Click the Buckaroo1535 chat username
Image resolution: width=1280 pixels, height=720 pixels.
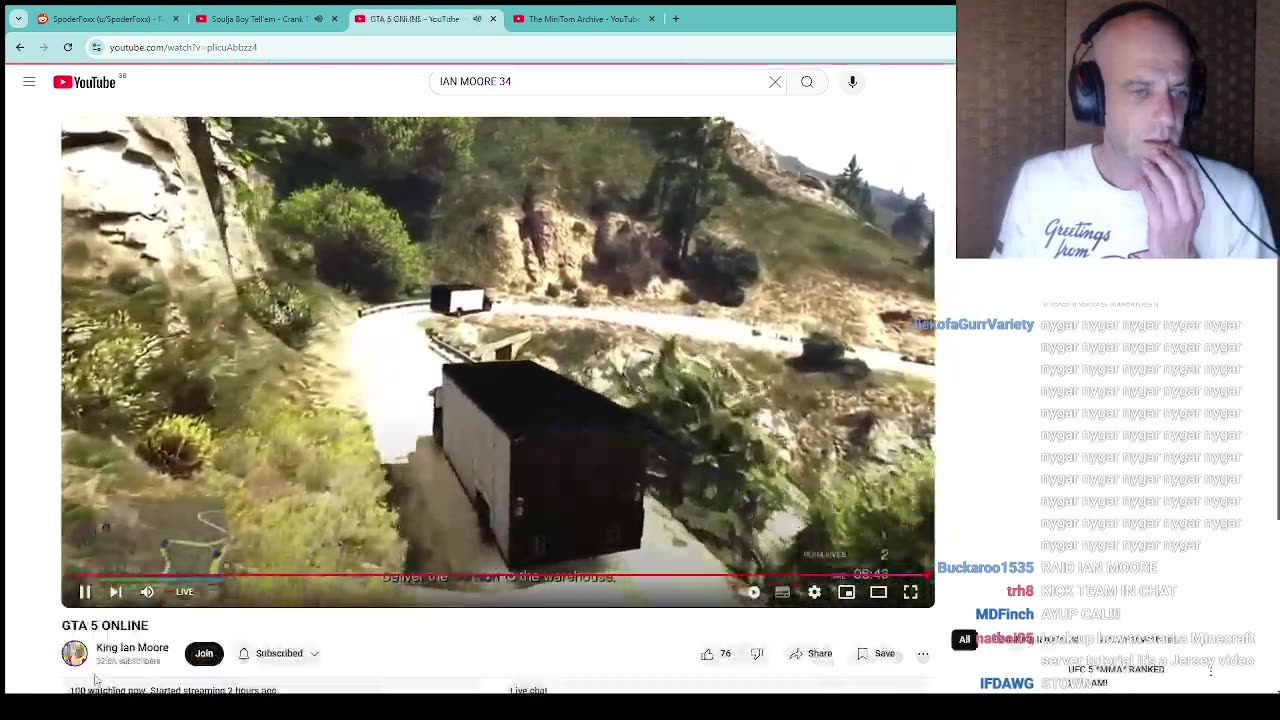(x=985, y=568)
